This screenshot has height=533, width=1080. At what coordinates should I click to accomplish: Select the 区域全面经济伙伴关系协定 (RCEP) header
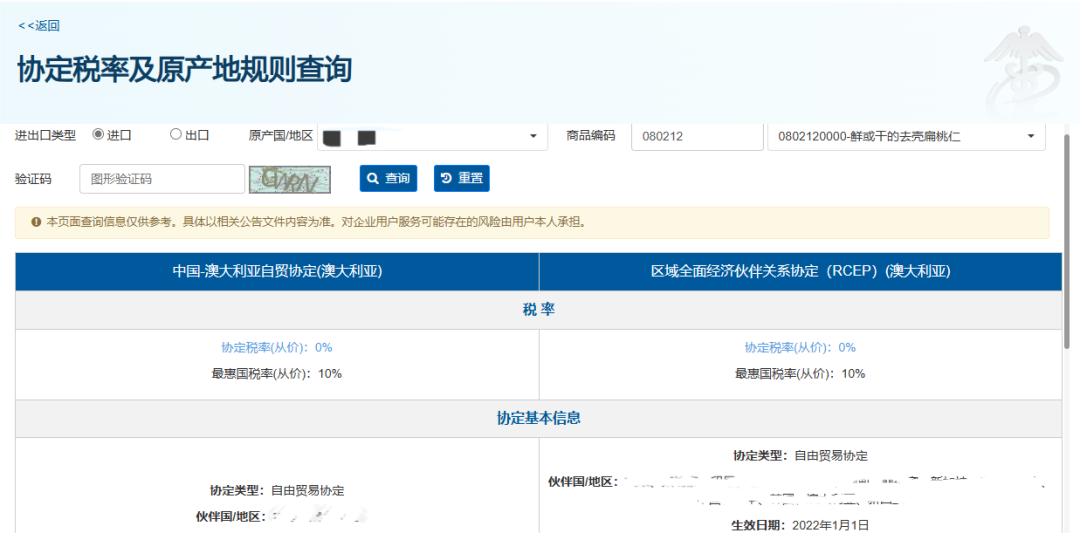click(800, 271)
